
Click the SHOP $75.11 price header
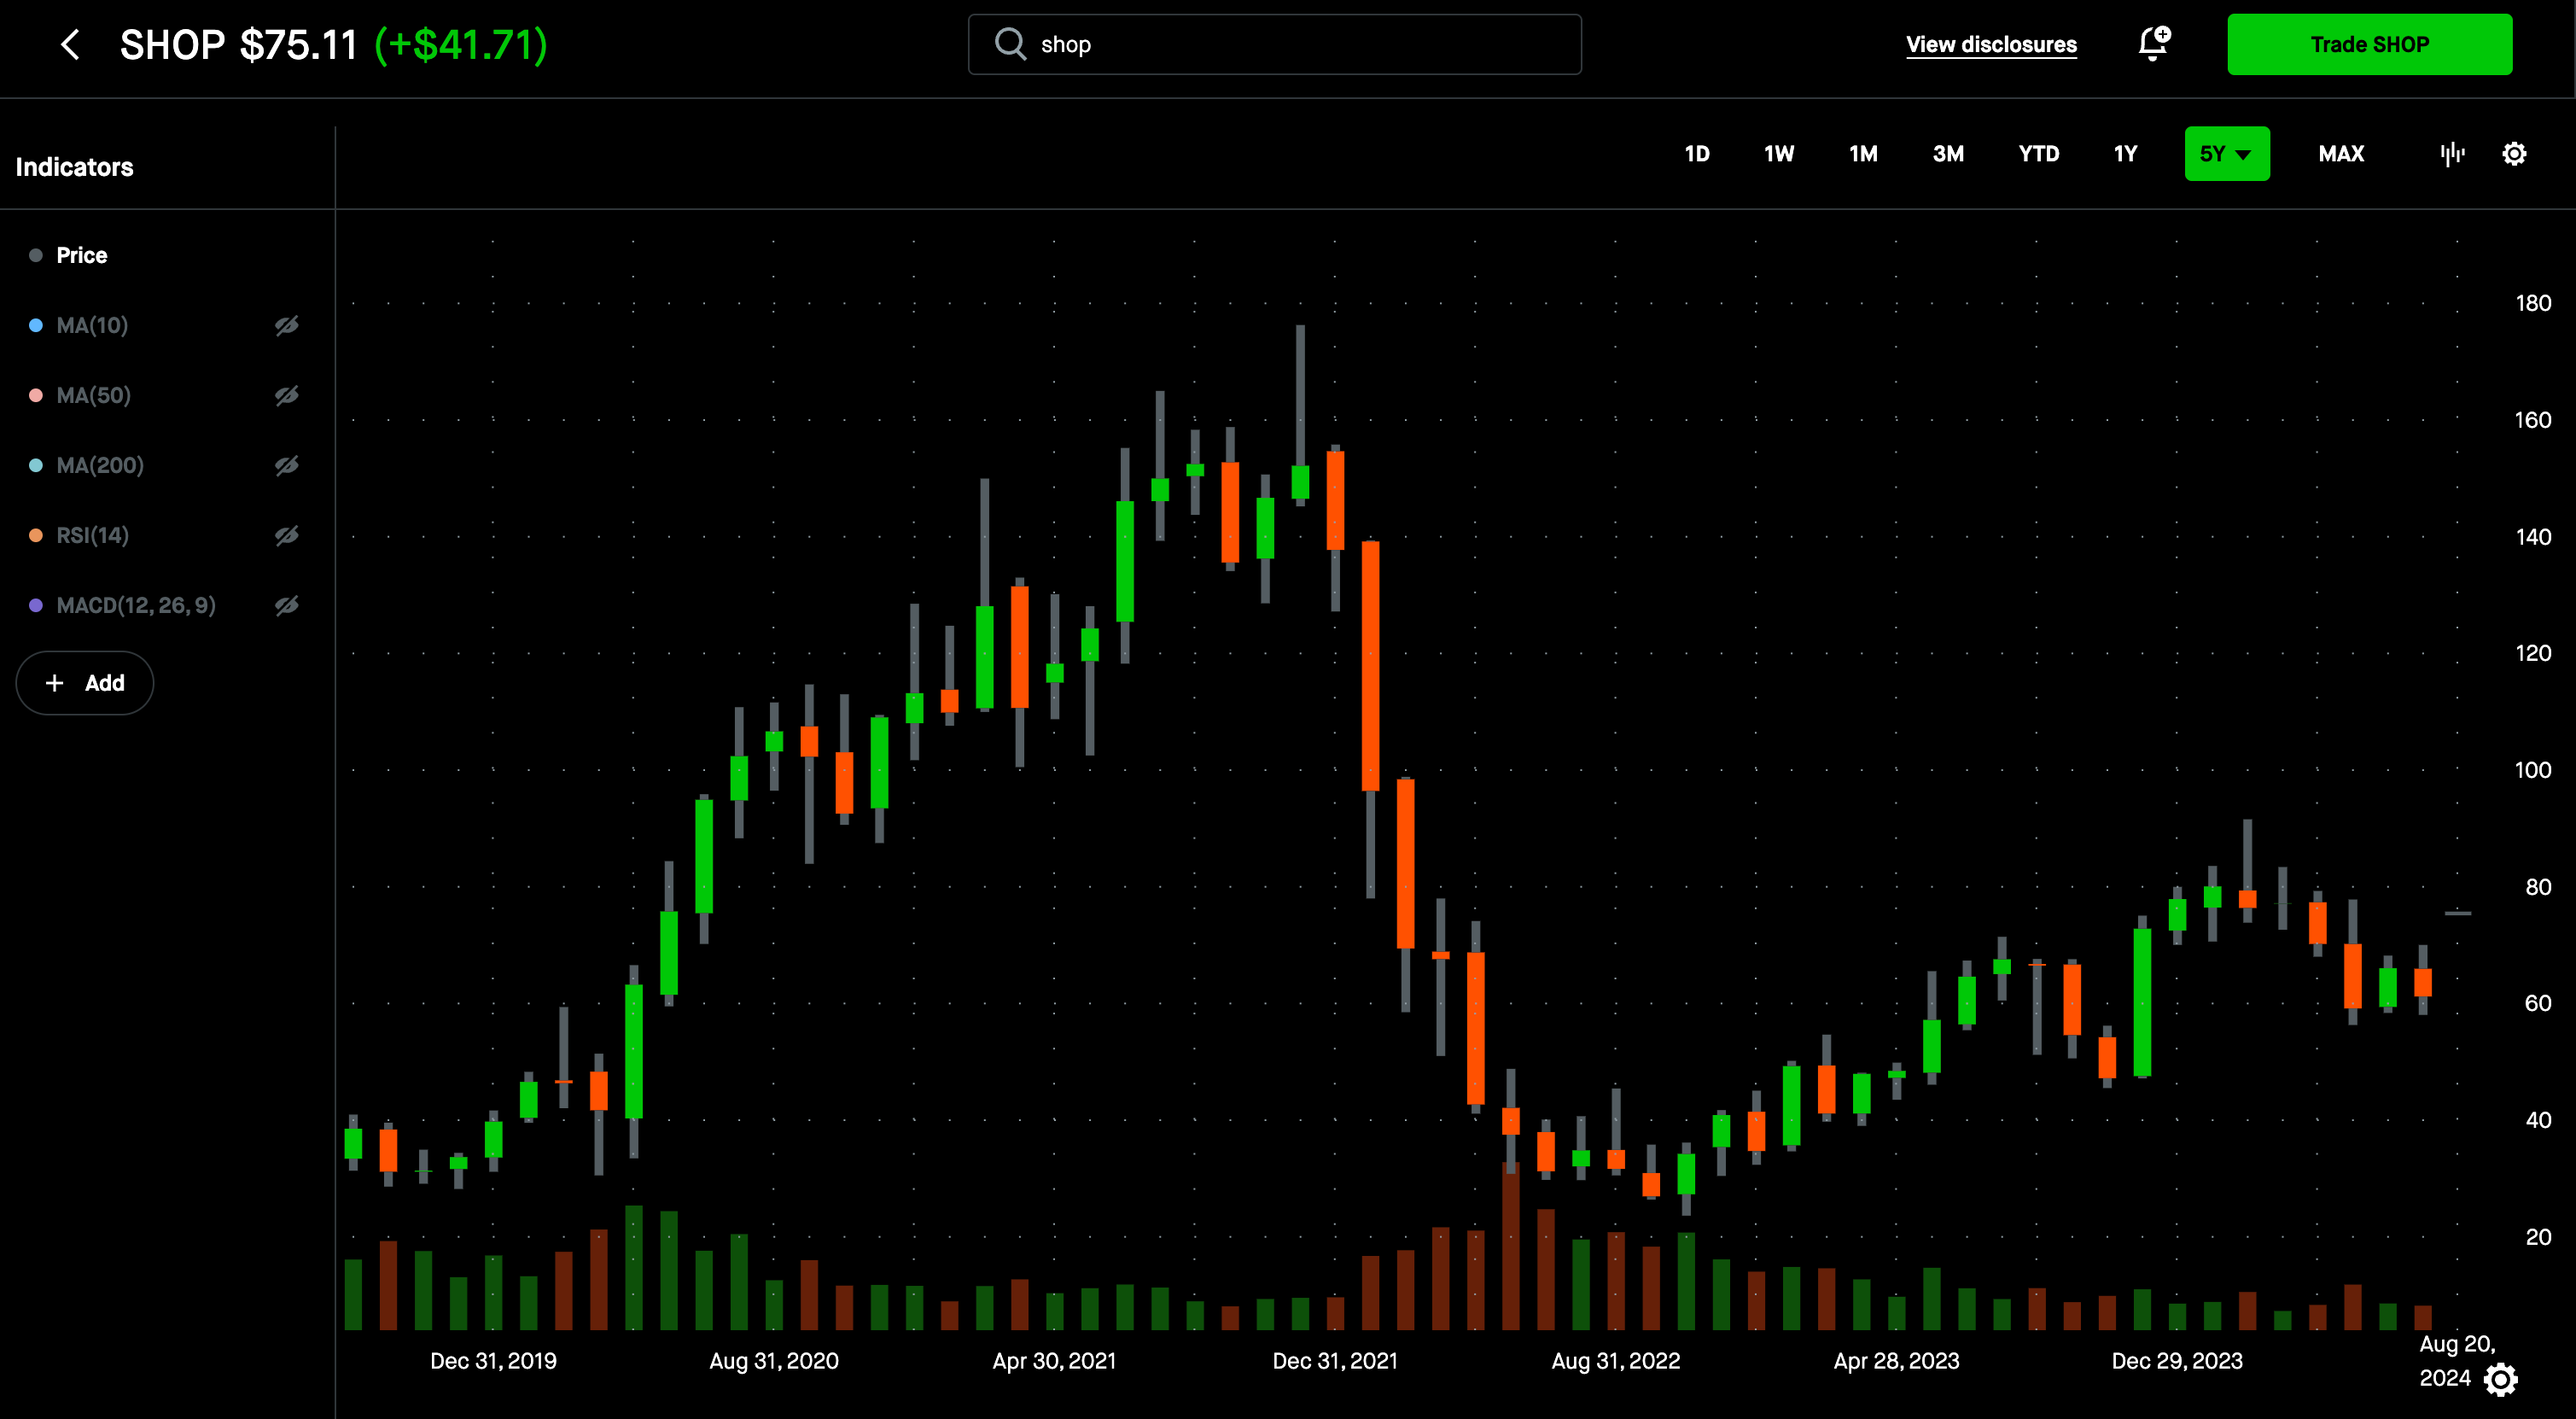pyautogui.click(x=238, y=45)
